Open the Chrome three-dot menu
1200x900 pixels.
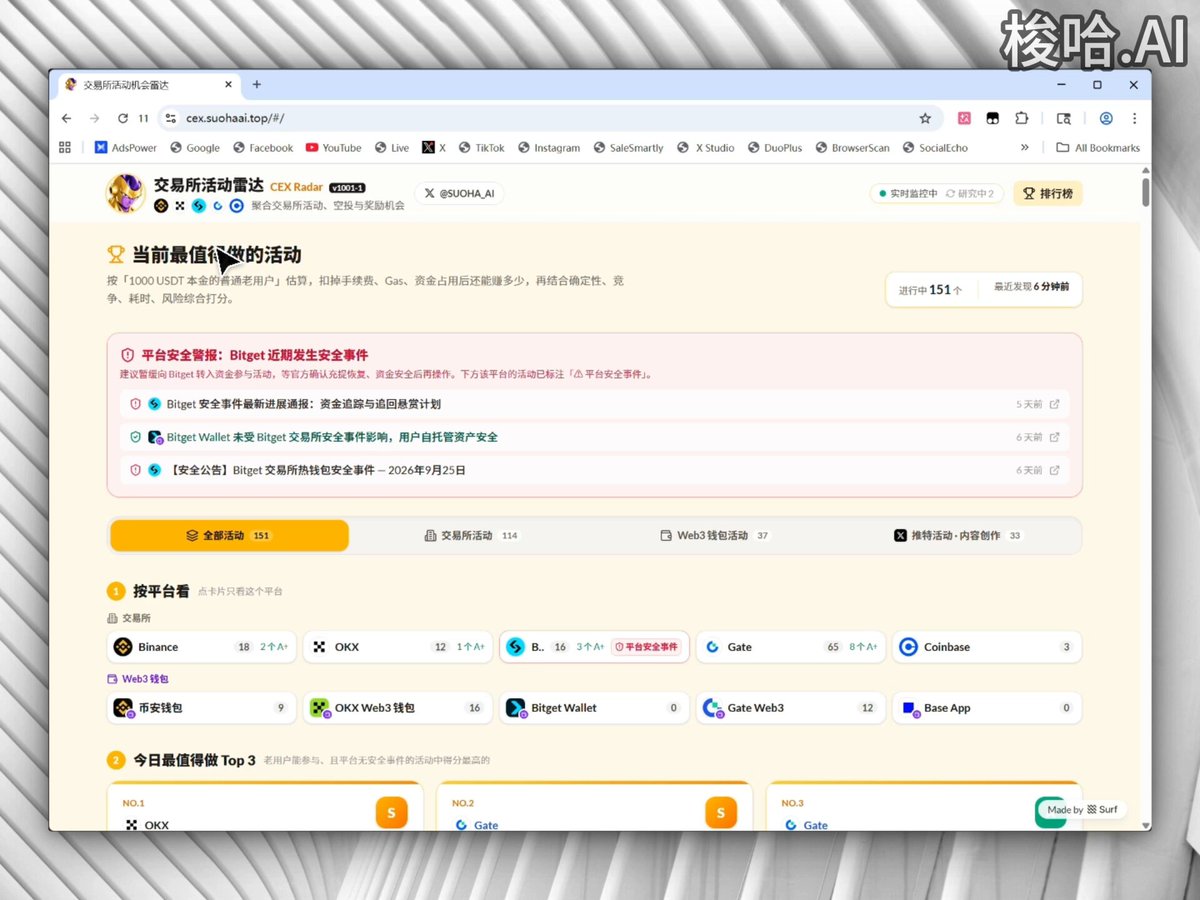point(1134,118)
